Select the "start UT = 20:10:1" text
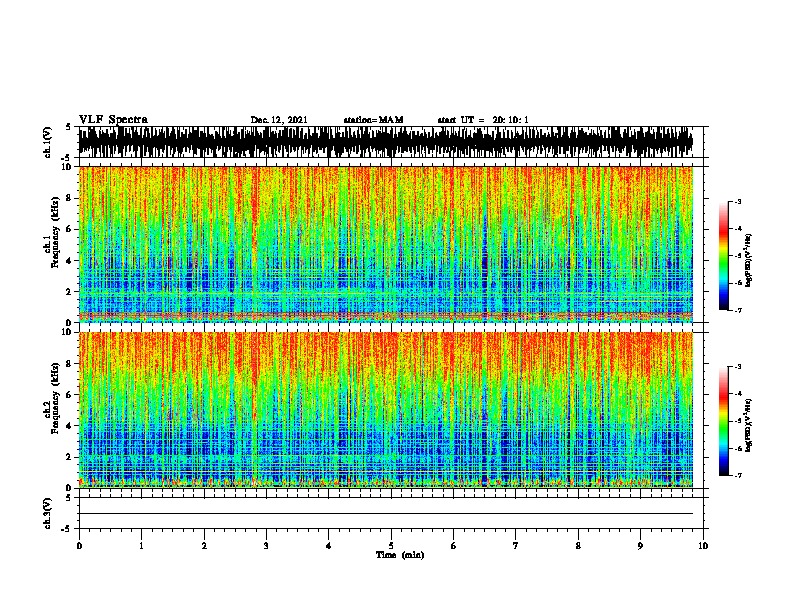 tap(483, 120)
